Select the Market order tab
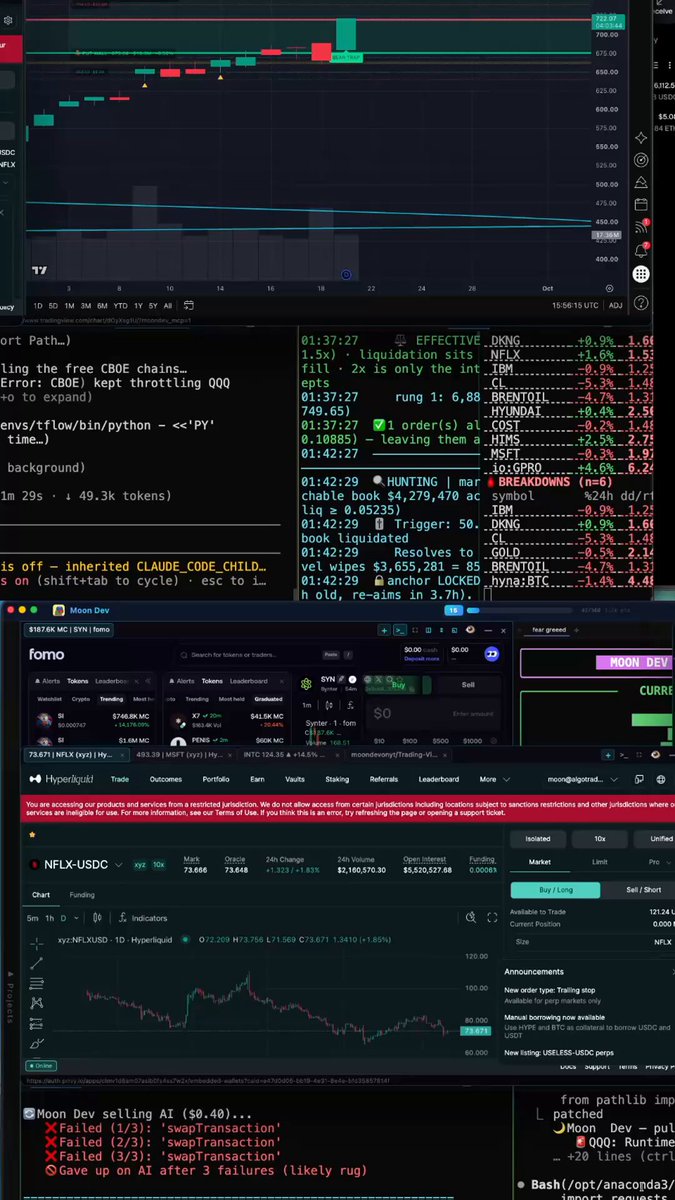The image size is (675, 1200). point(538,861)
